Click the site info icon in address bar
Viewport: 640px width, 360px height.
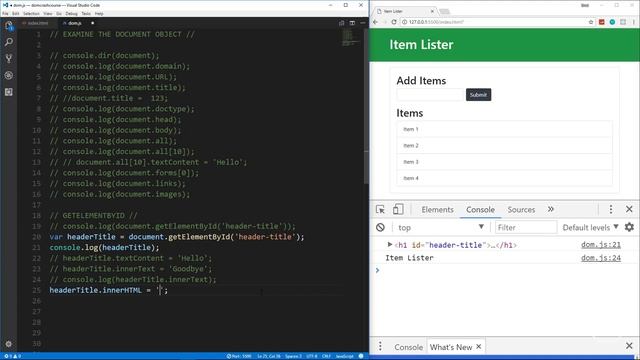[x=404, y=22]
